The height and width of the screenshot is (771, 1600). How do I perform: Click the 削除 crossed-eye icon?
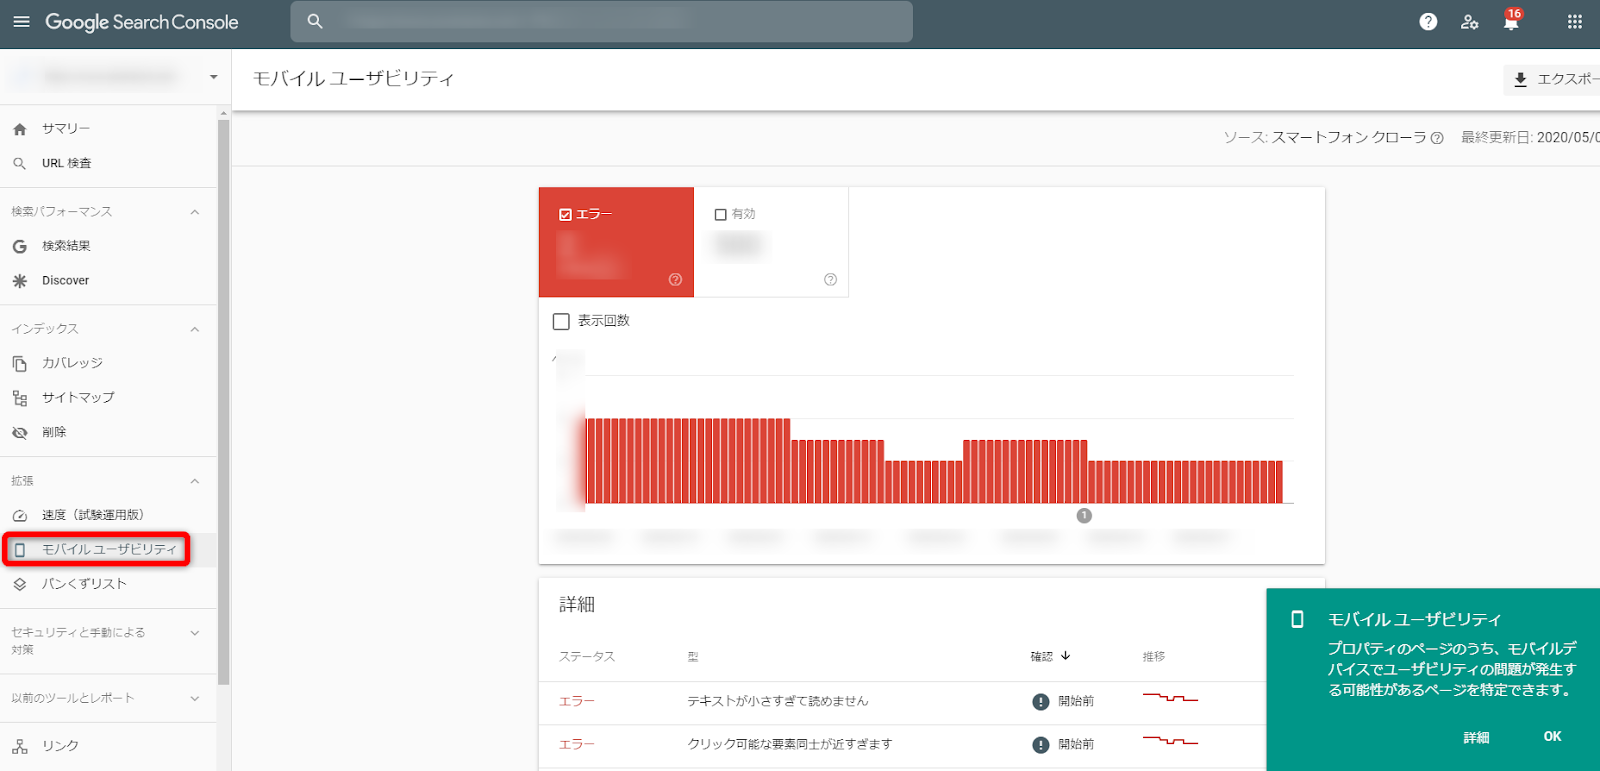click(x=20, y=433)
